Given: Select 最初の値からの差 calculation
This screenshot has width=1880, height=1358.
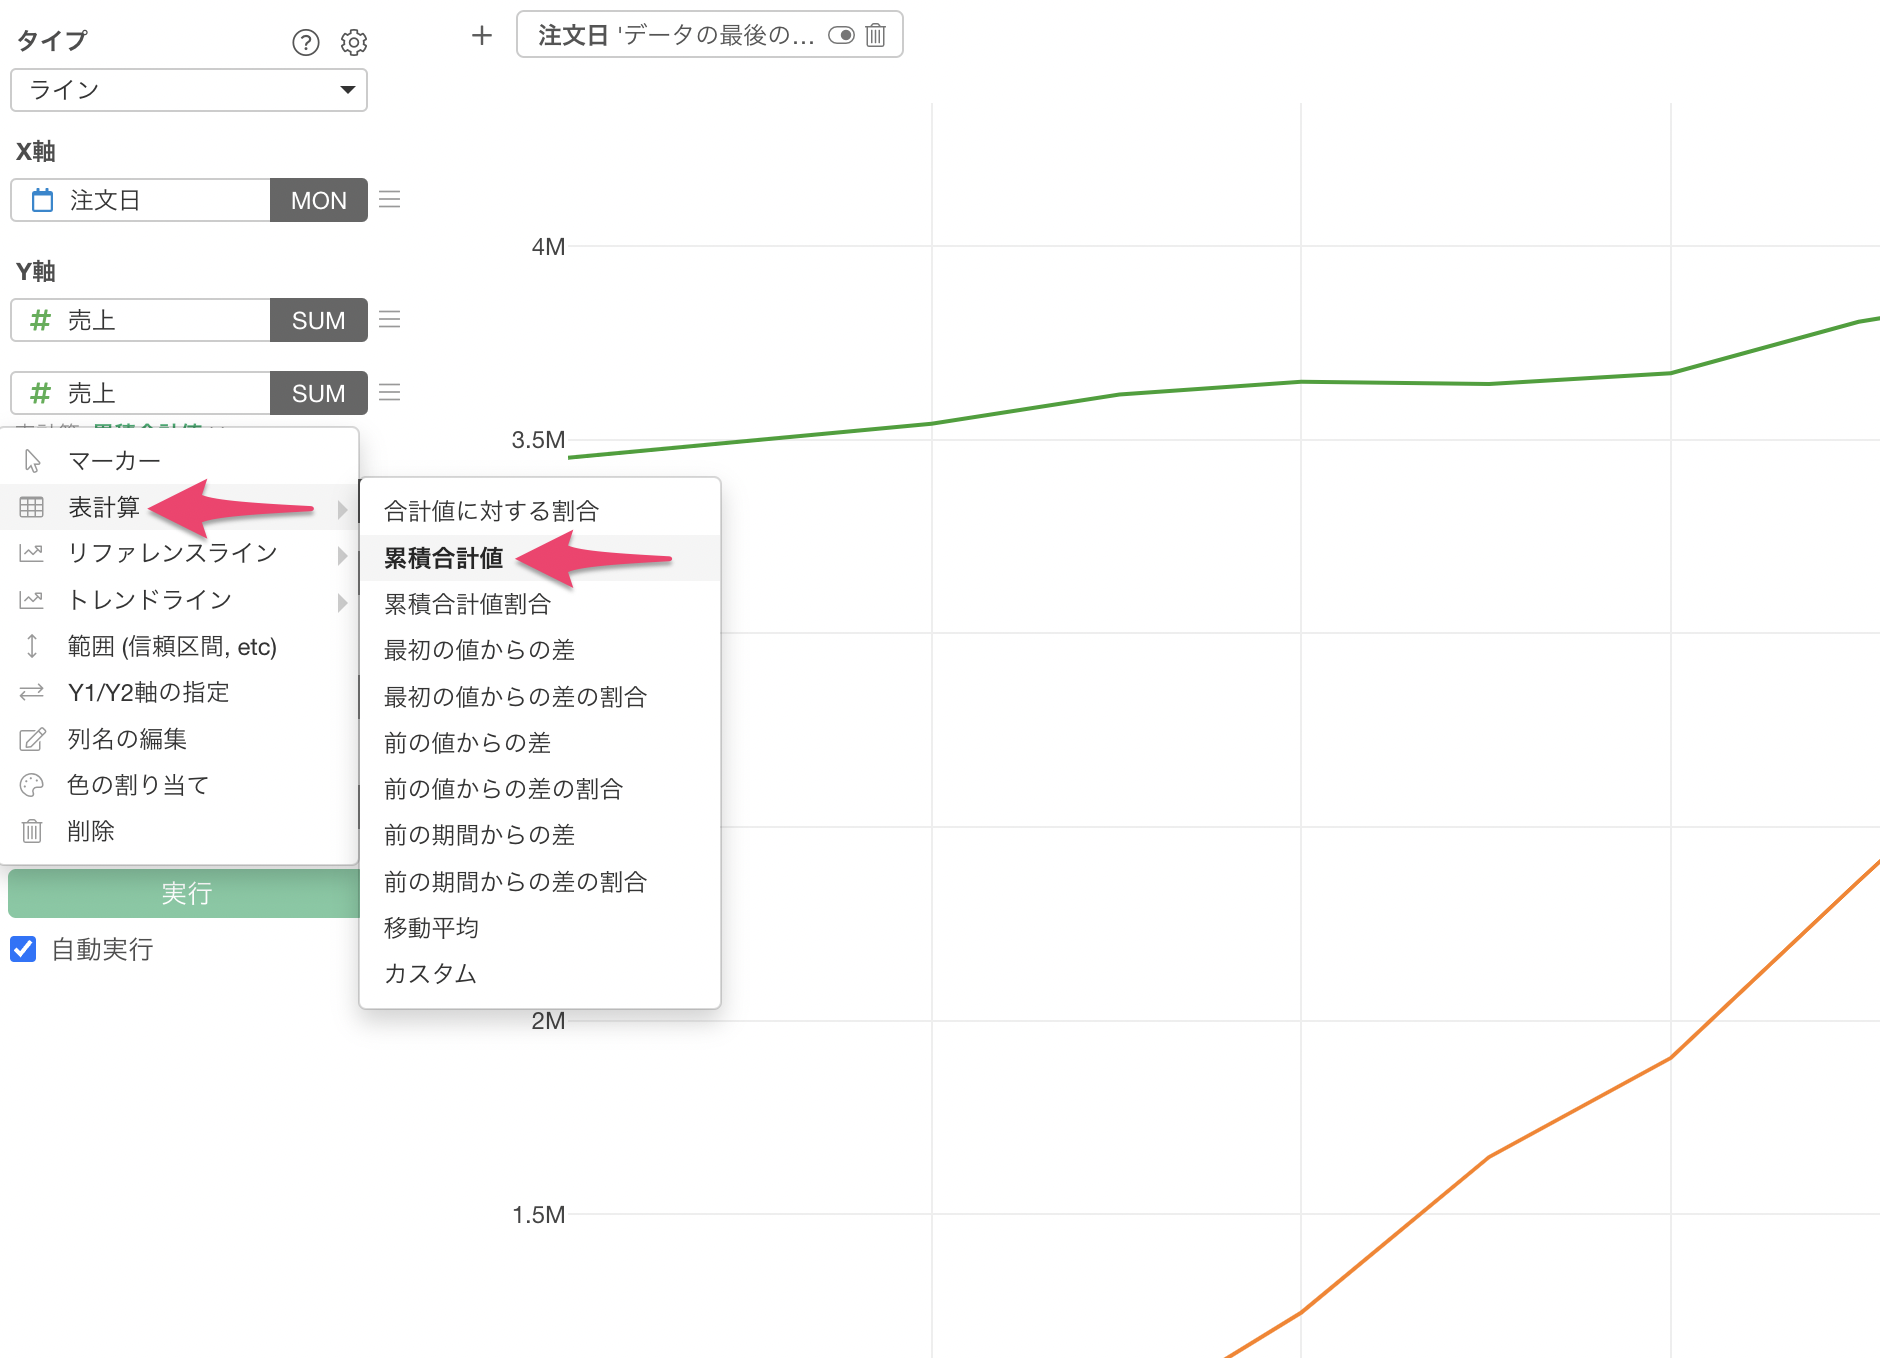Looking at the screenshot, I should (540, 650).
